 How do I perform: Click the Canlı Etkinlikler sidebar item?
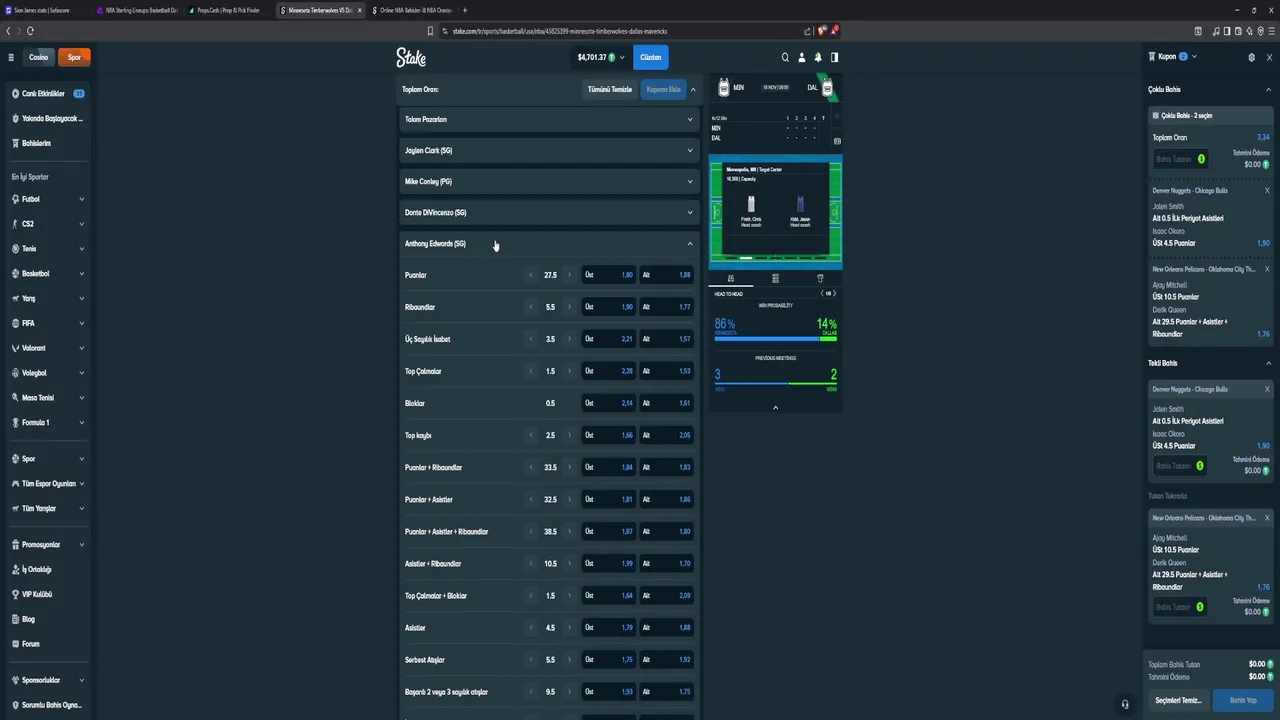click(46, 93)
